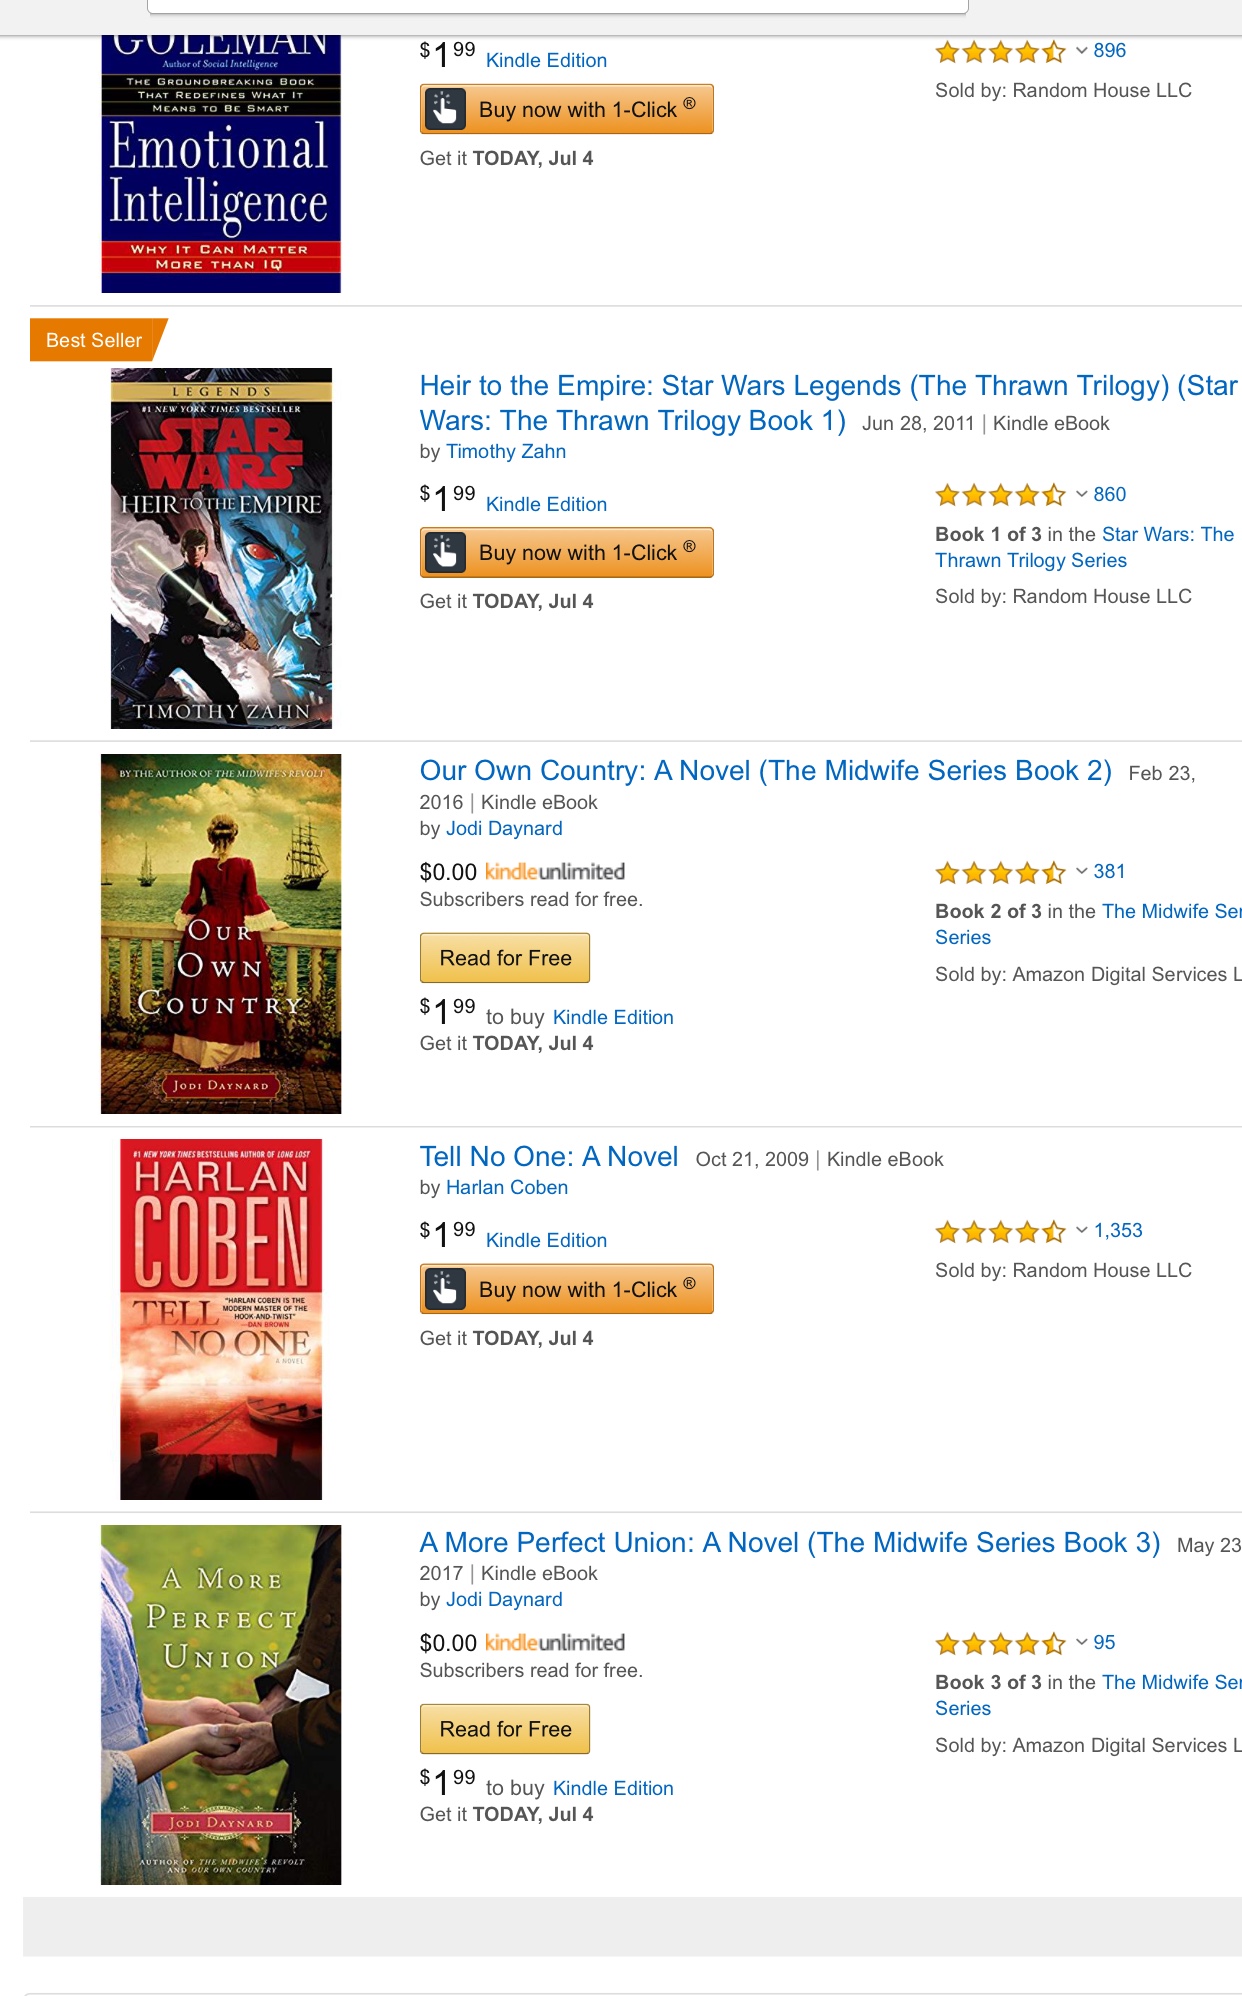Screen dimensions: 1242x1996
Task: Click Read for Free for A More Perfect Union
Action: click(x=505, y=1729)
